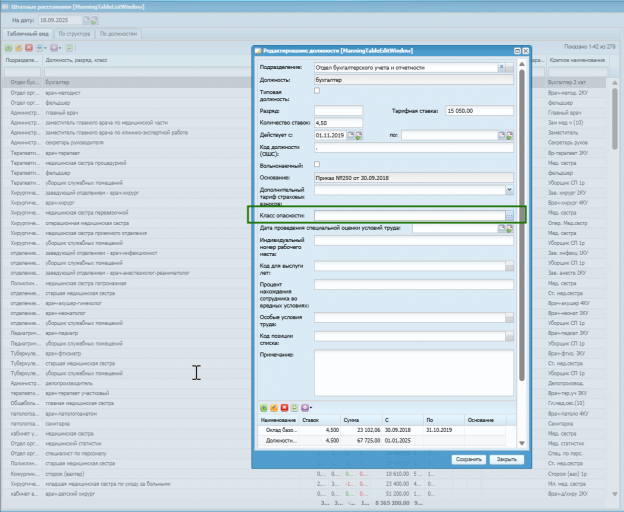This screenshot has width=624, height=512.
Task: Click the Разряд input field
Action: 338,111
